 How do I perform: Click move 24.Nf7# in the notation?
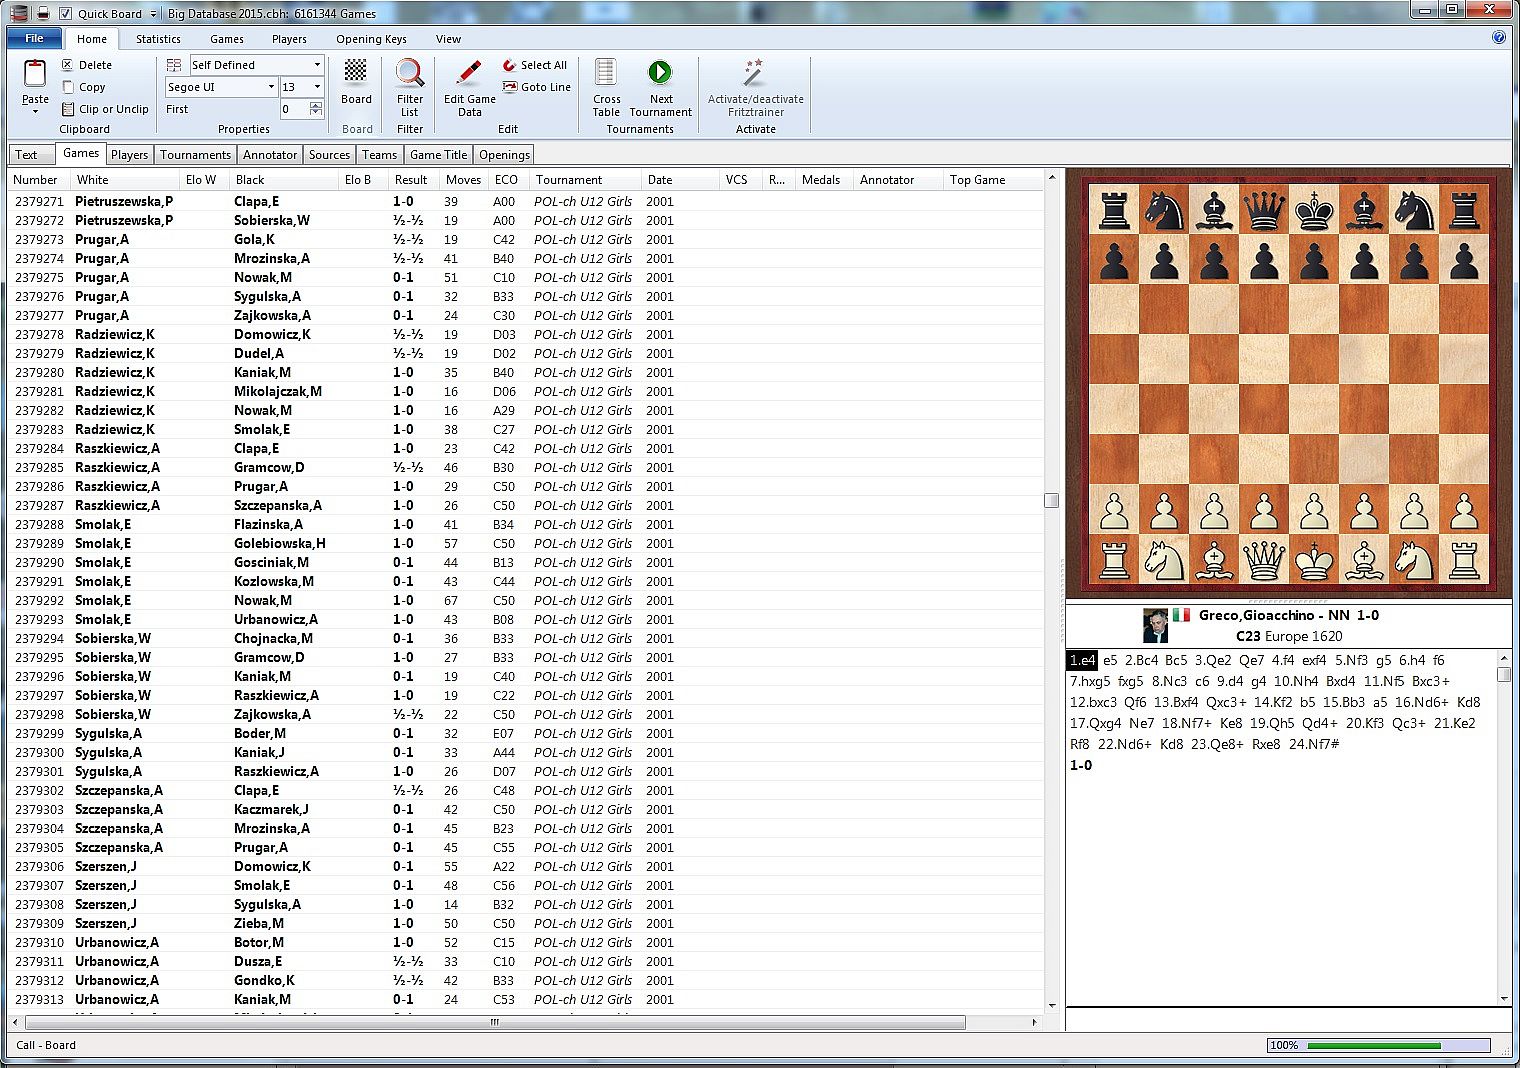click(x=1313, y=744)
